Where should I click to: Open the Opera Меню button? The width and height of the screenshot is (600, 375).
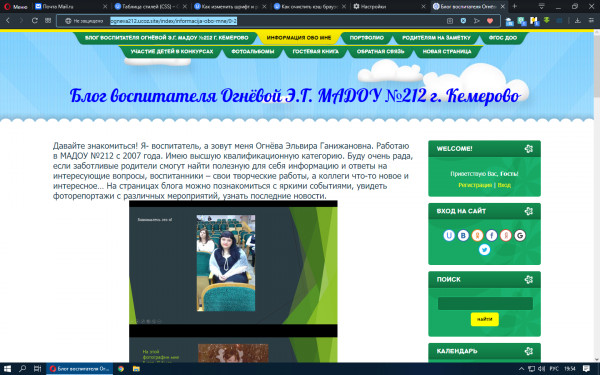(x=15, y=7)
